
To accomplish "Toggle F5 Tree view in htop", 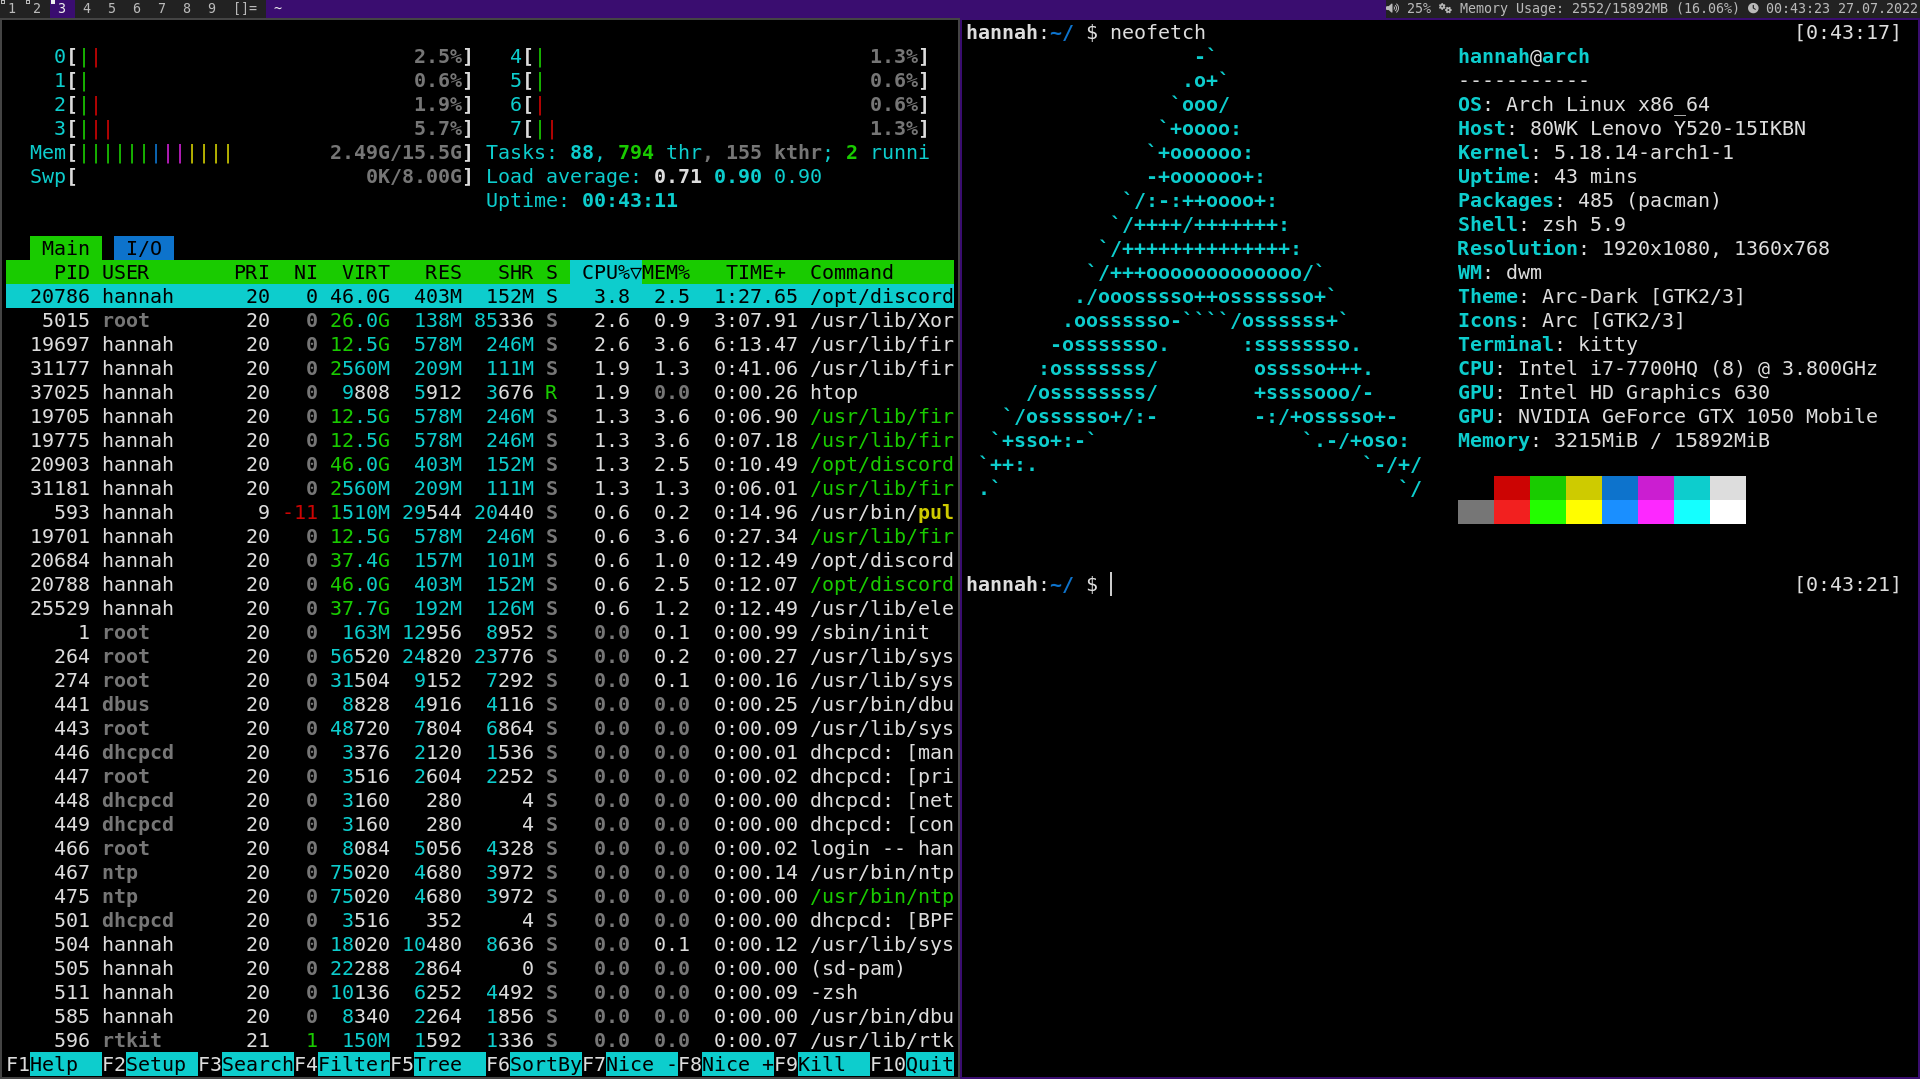I will pos(438,1064).
